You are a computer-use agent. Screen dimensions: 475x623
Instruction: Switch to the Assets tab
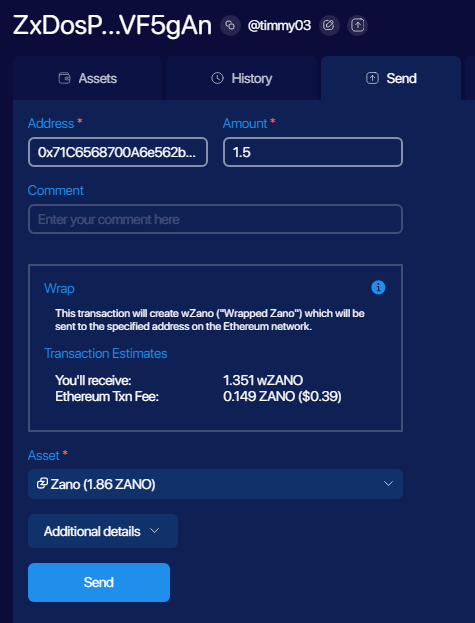[x=88, y=78]
